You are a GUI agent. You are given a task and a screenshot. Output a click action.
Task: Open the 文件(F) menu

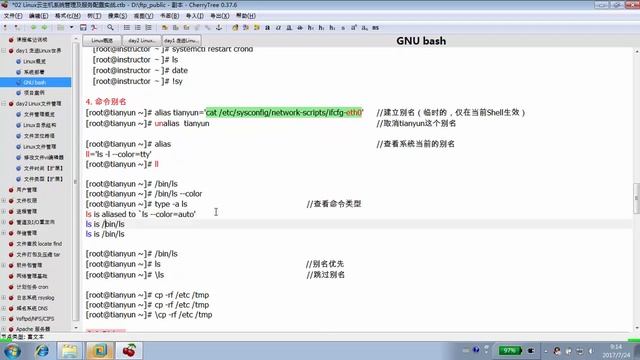coord(13,16)
